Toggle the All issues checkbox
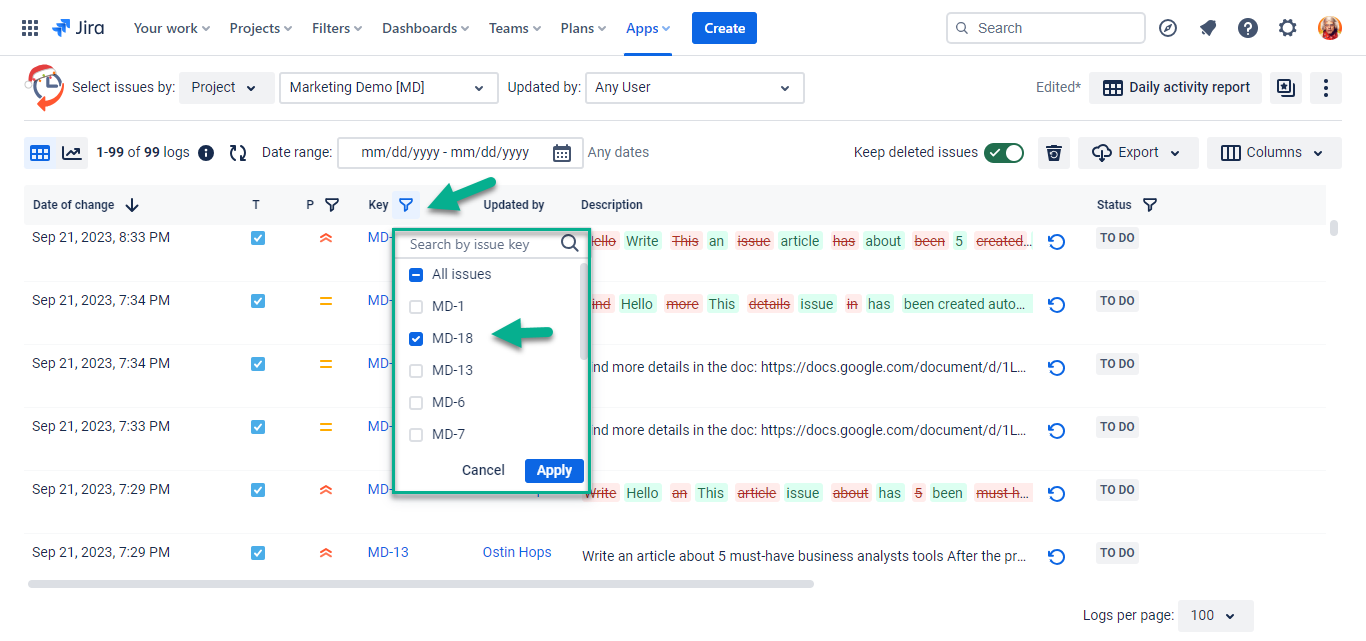1366x641 pixels. click(416, 274)
